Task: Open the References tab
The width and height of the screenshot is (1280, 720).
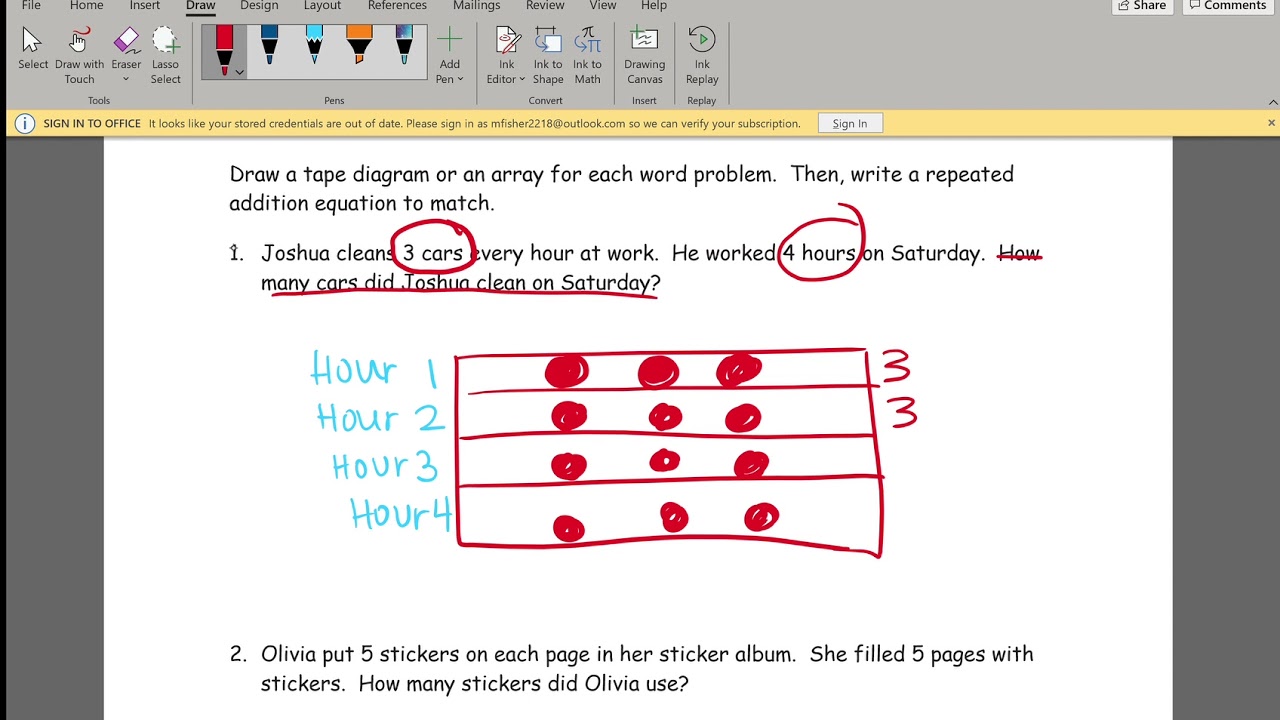Action: tap(397, 6)
